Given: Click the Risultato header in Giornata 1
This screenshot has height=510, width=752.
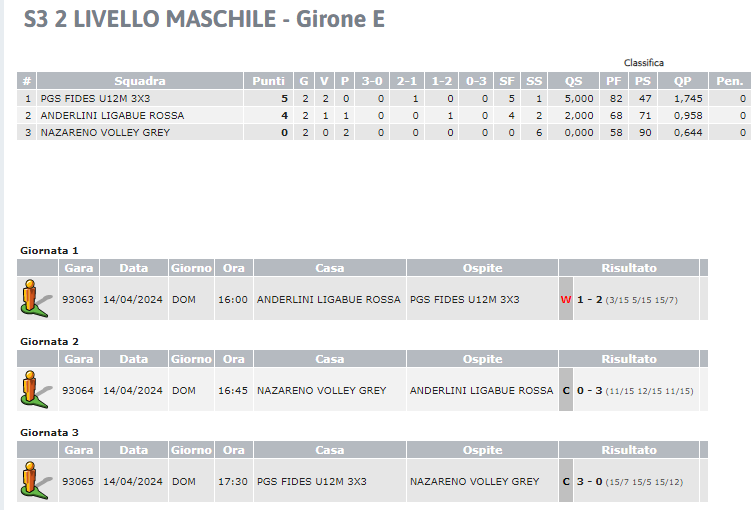Looking at the screenshot, I should 629,268.
